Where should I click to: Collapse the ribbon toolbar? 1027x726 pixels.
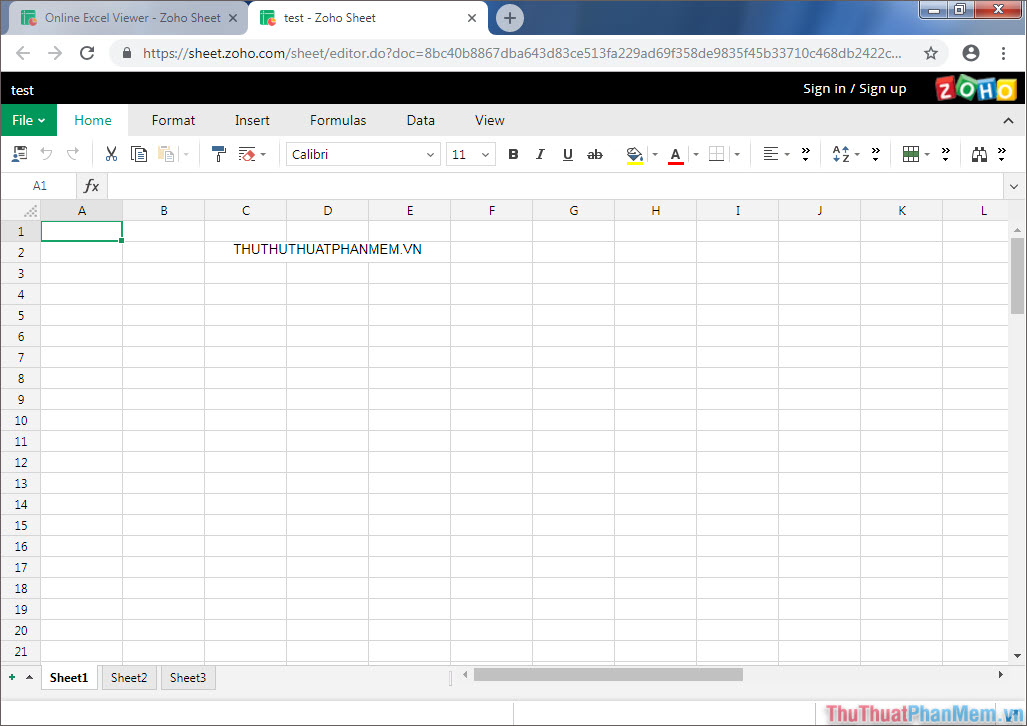[x=1009, y=121]
